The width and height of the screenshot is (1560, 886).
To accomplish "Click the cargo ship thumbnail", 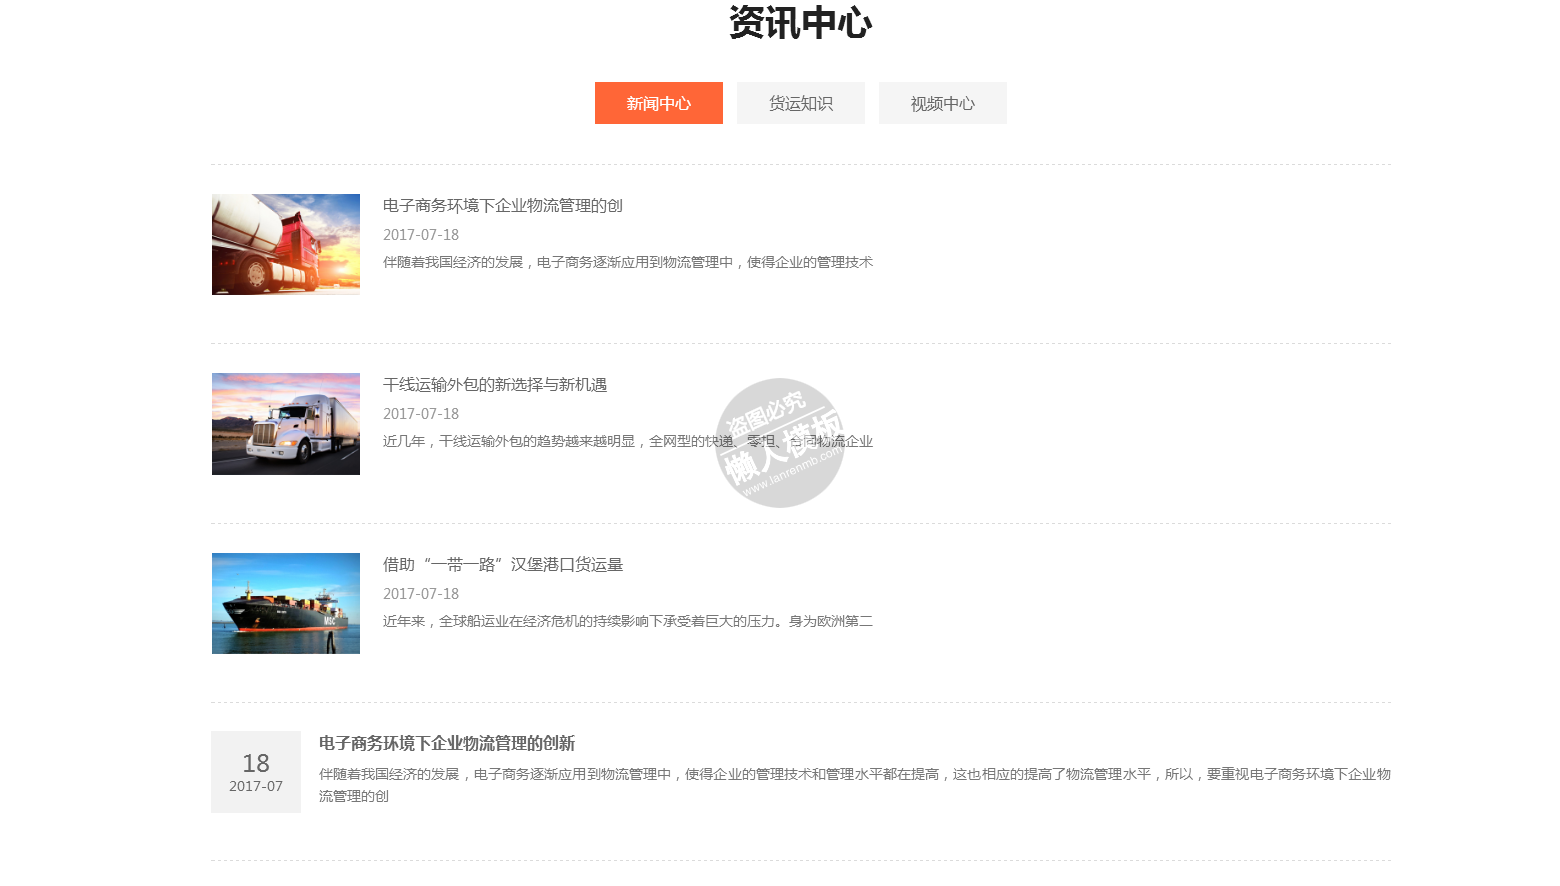I will click(286, 603).
